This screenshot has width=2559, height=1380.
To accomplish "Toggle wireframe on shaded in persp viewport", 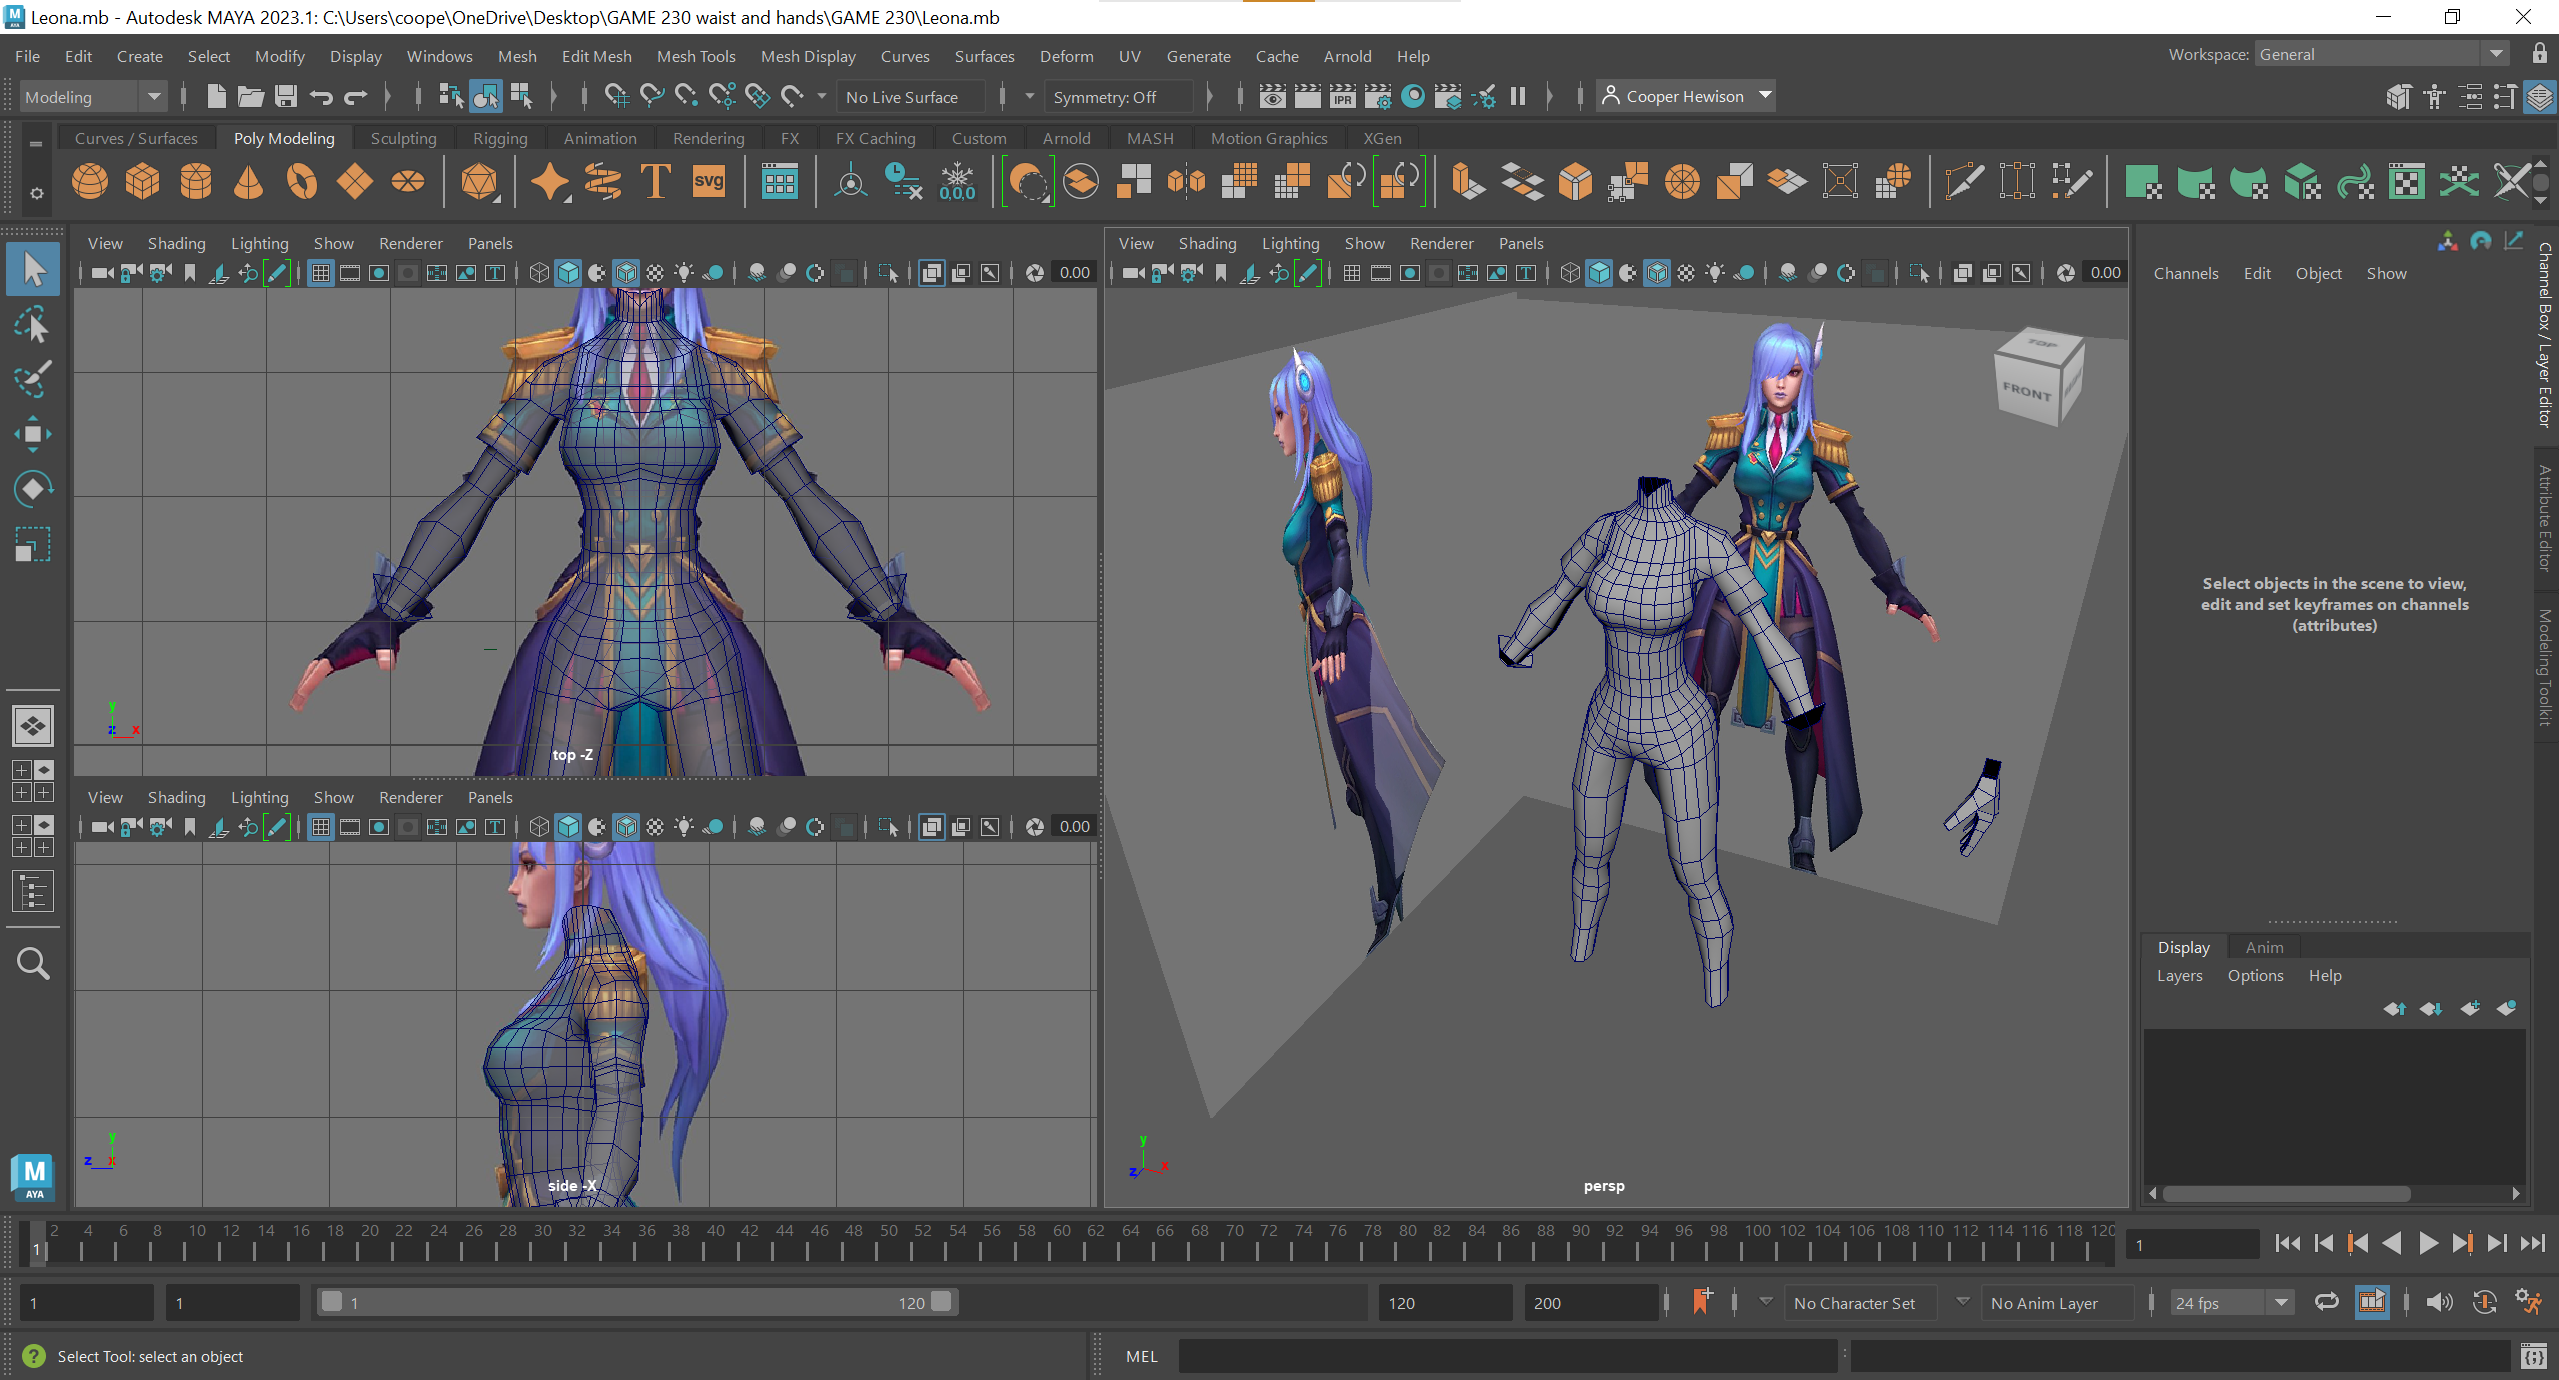I will coord(1657,273).
